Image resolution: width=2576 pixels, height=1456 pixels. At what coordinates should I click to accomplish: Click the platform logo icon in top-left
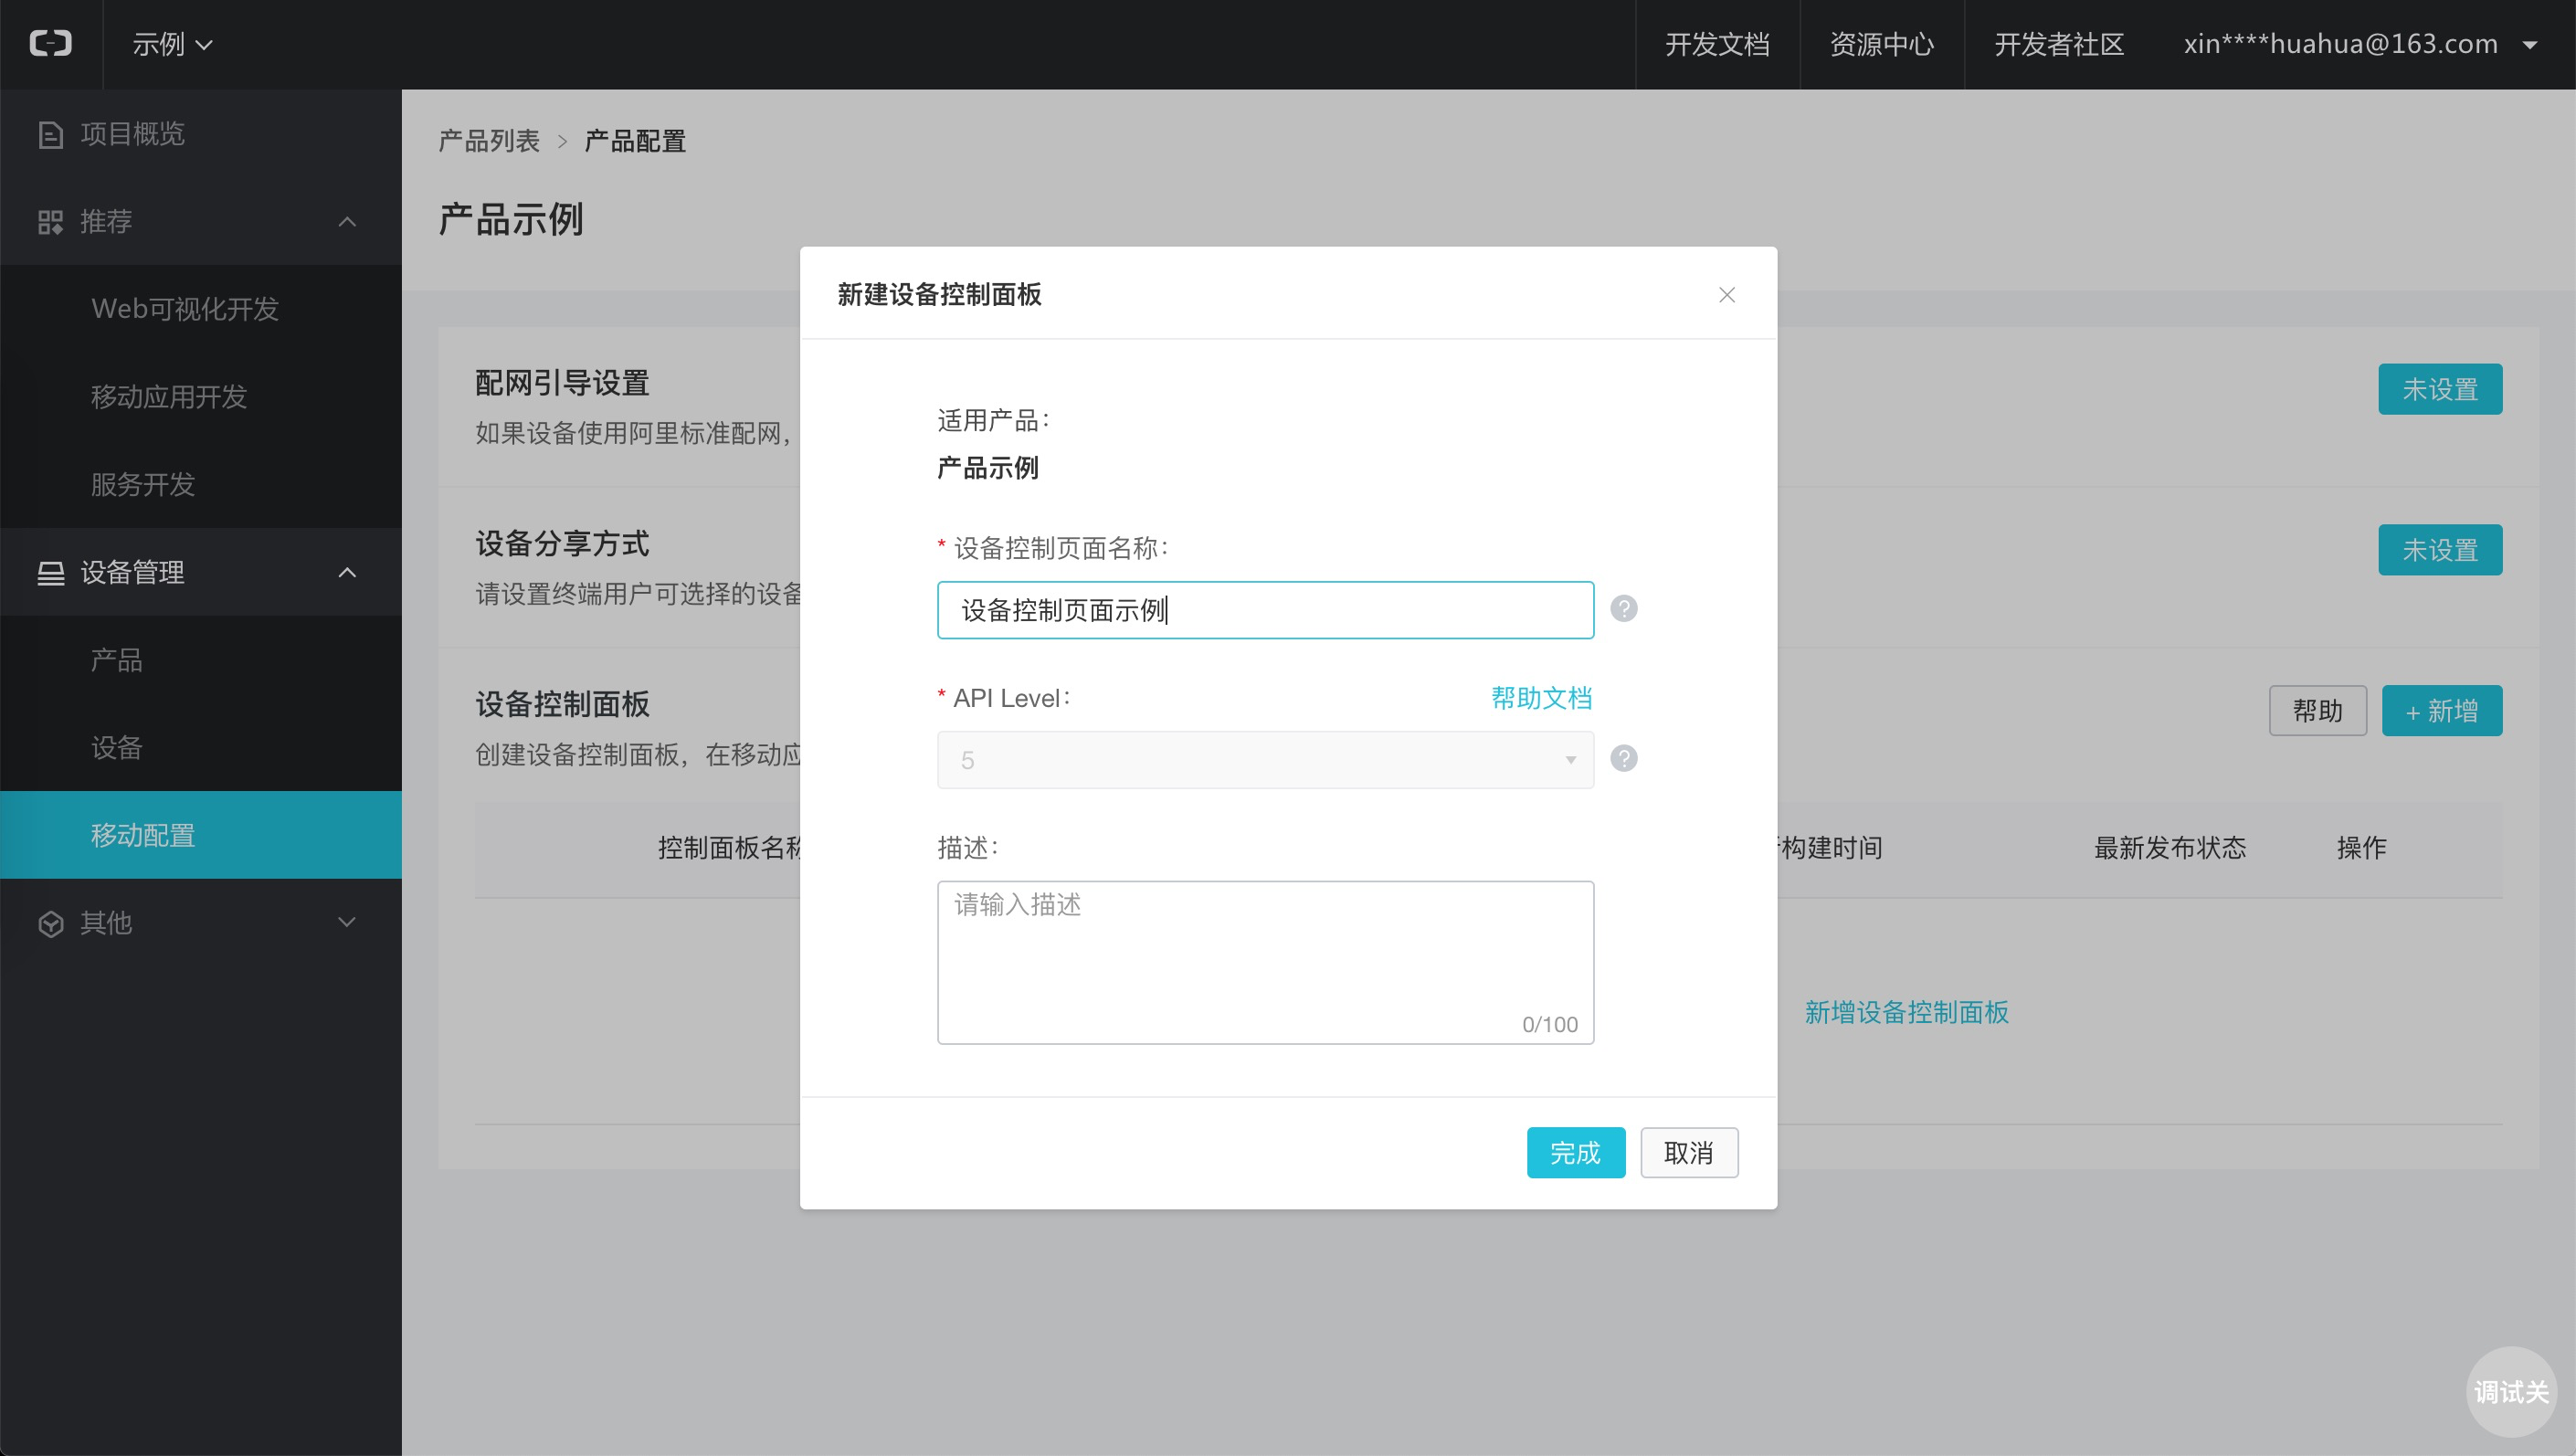click(x=51, y=44)
